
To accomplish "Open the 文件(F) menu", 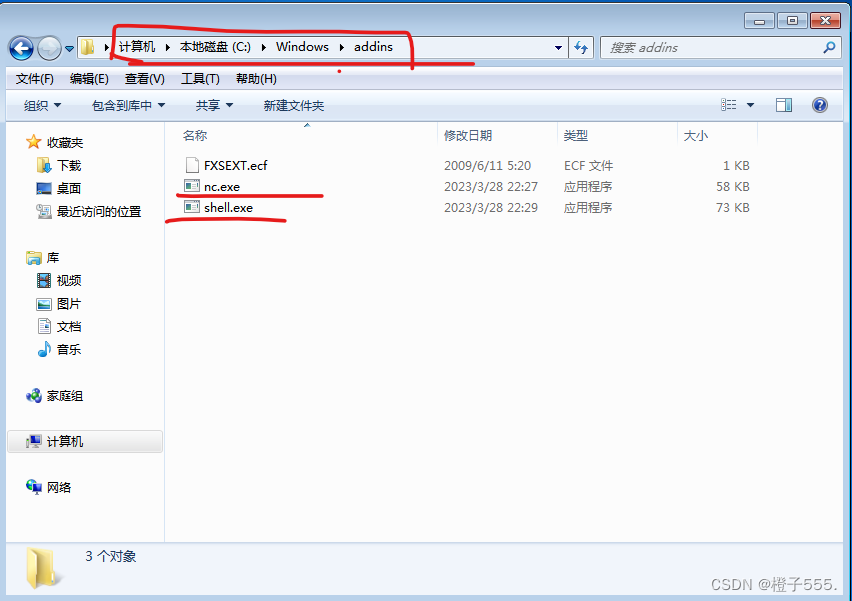I will point(35,79).
